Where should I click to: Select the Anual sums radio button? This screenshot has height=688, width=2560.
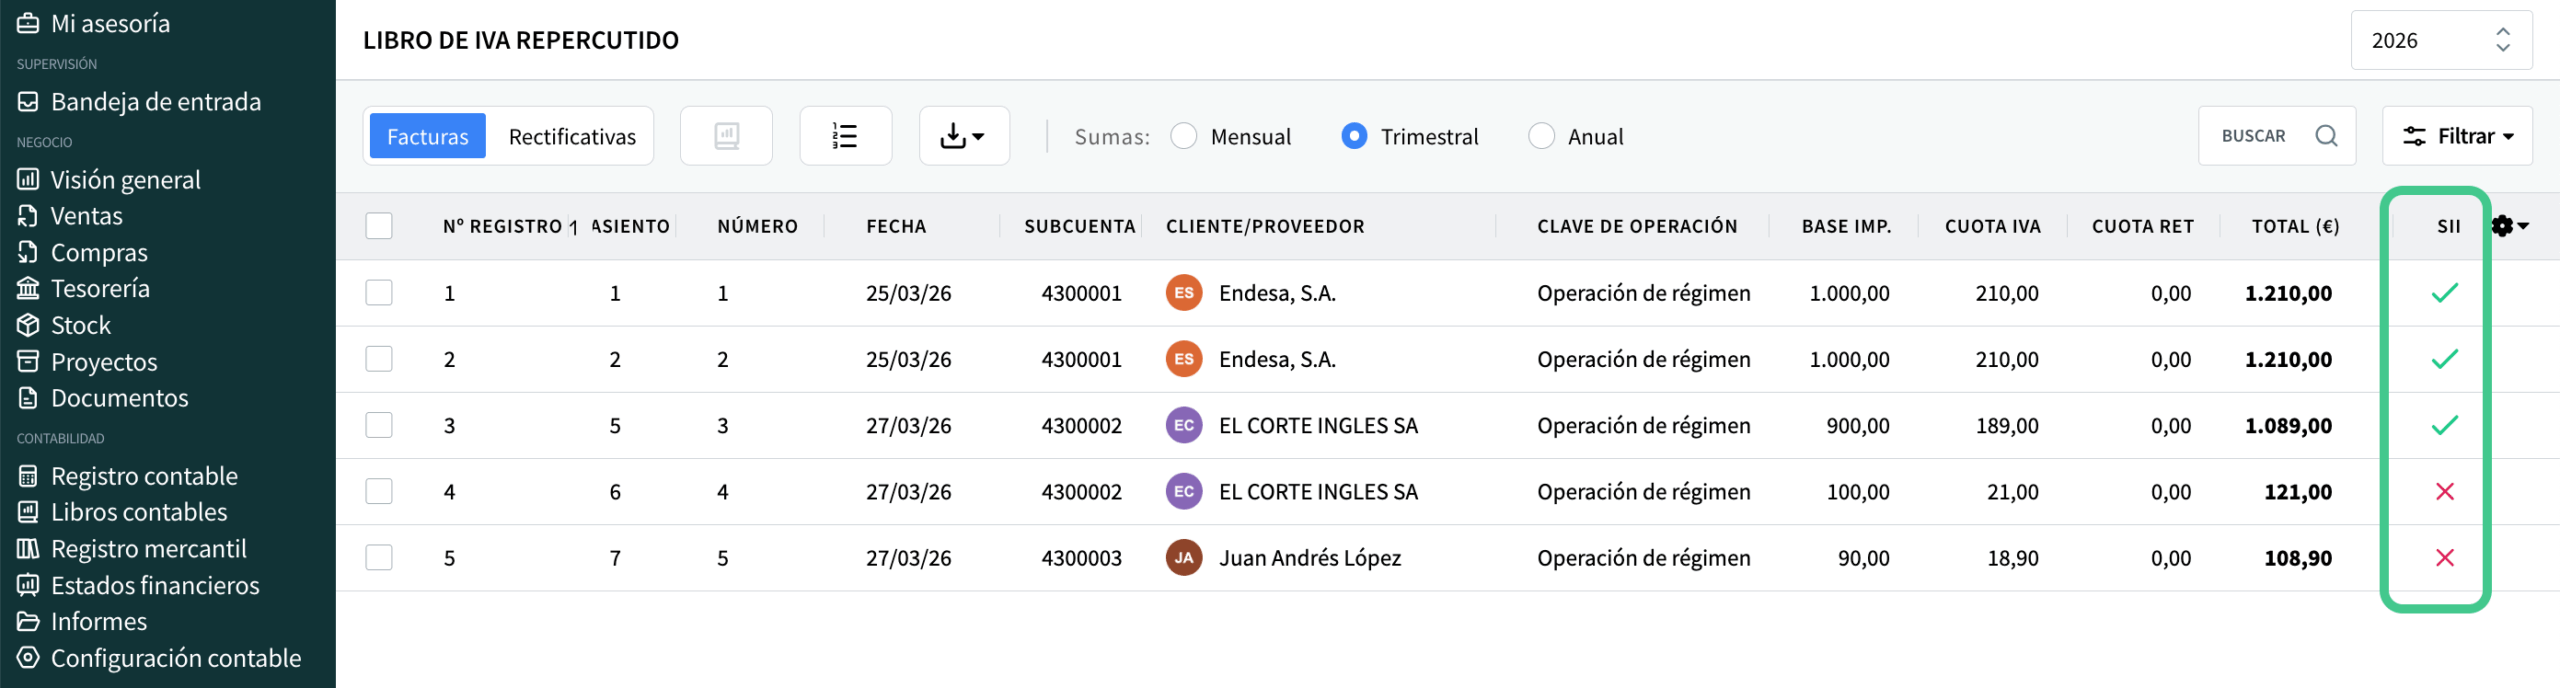coord(1541,136)
